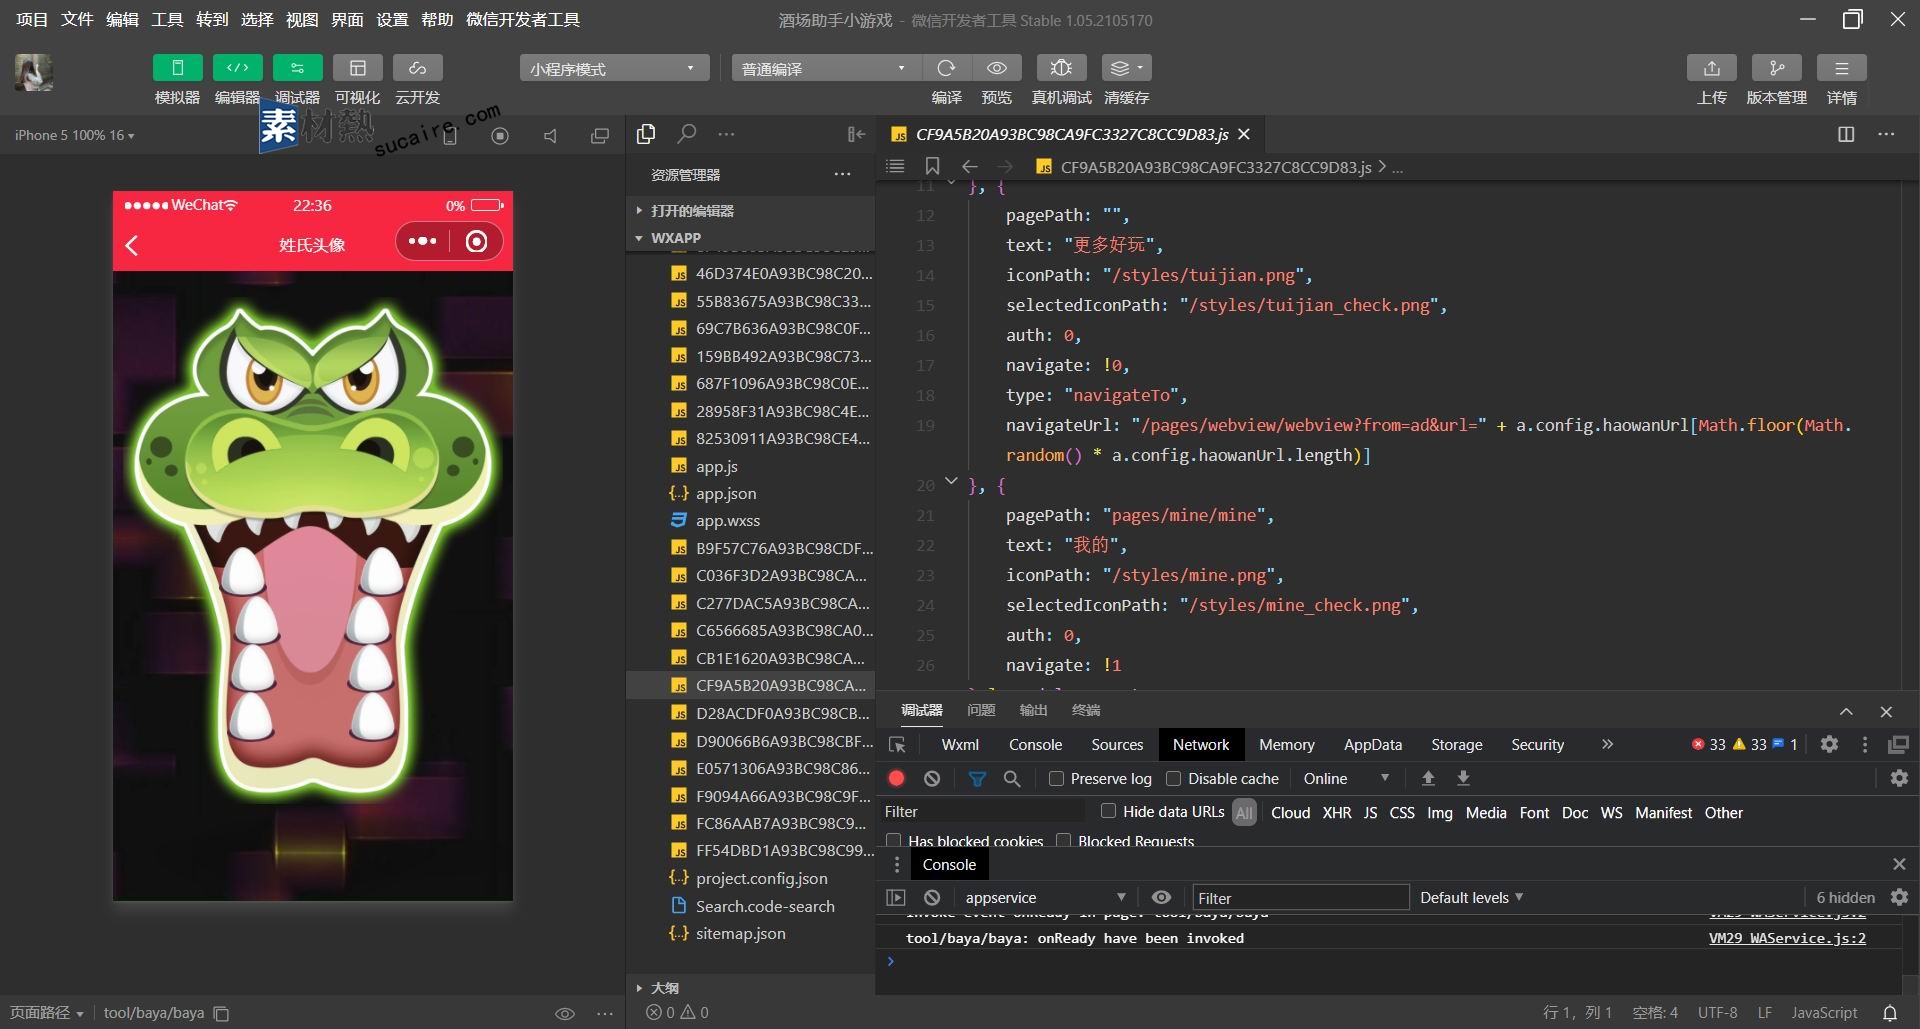Screen dimensions: 1920x1029
Task: Clear network log icon
Action: pyautogui.click(x=932, y=778)
